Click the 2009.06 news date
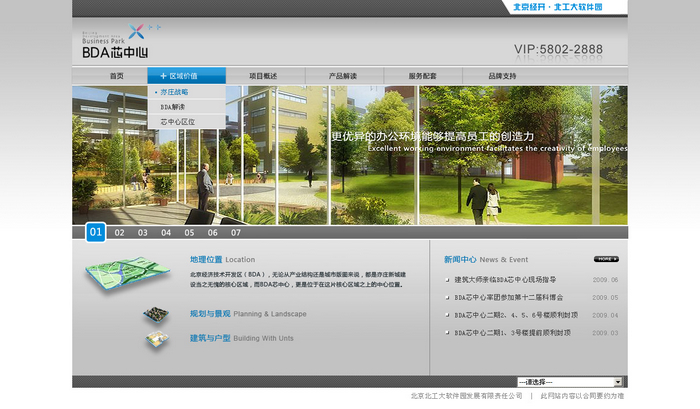The height and width of the screenshot is (409, 700). click(x=605, y=280)
